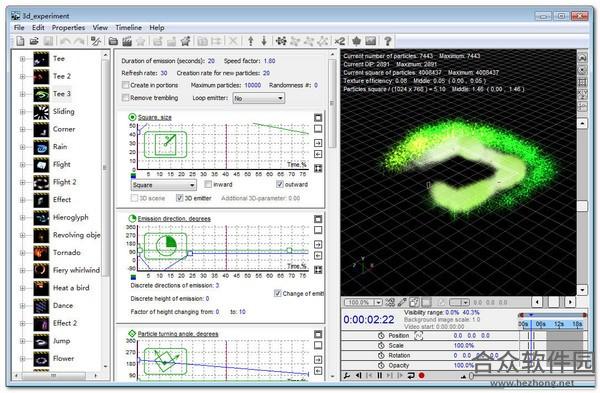Click the Scale stopwatch icon
600x393 pixels.
[381, 346]
